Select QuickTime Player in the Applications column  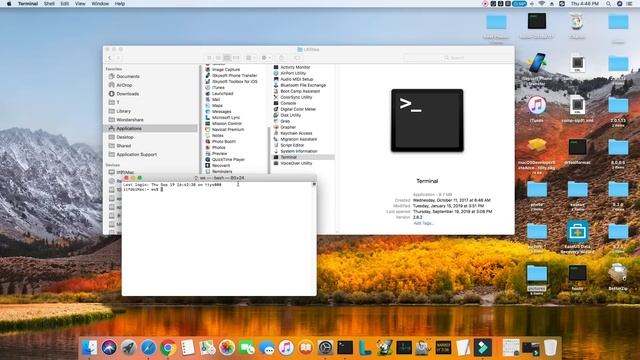(228, 160)
